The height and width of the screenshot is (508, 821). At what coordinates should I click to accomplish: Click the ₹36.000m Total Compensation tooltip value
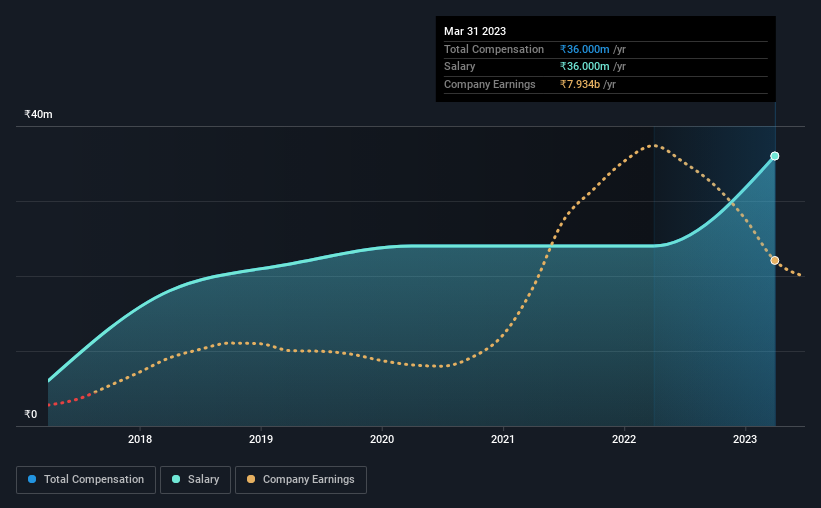click(584, 49)
